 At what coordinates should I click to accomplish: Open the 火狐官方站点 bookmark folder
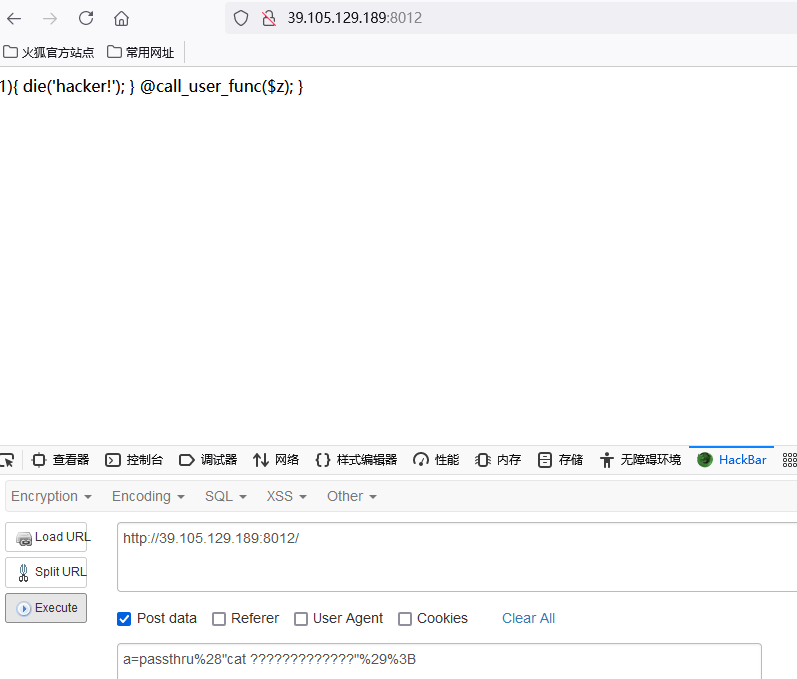(49, 52)
